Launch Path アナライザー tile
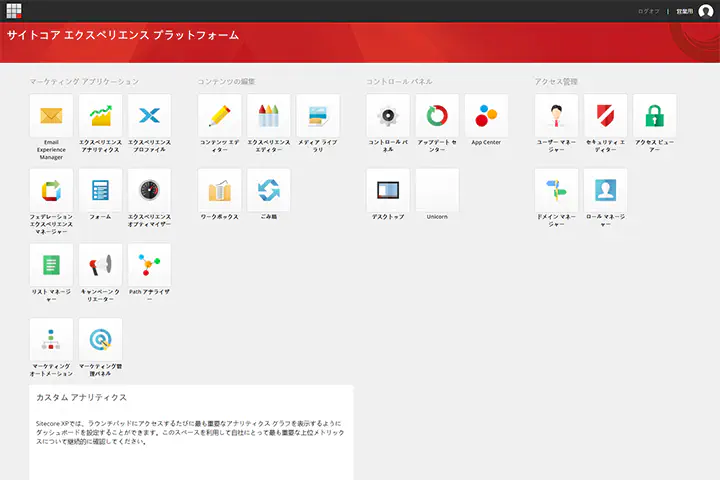 [x=149, y=265]
